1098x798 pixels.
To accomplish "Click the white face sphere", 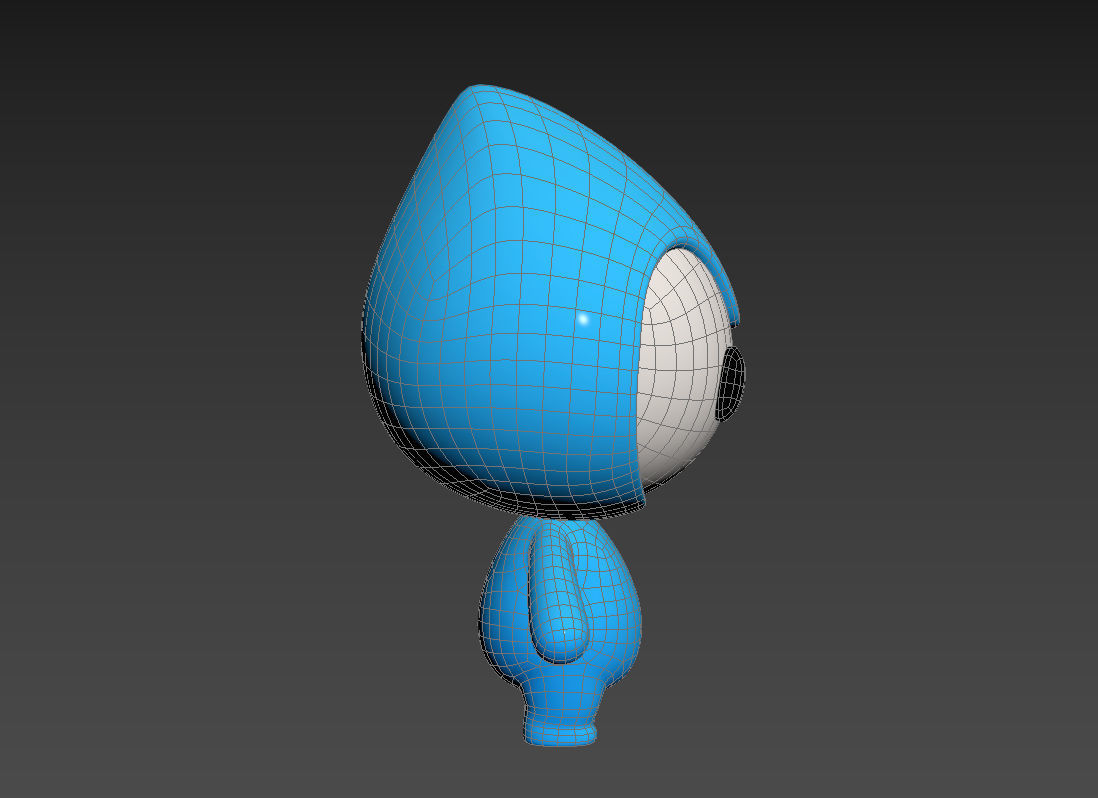I will [x=679, y=371].
